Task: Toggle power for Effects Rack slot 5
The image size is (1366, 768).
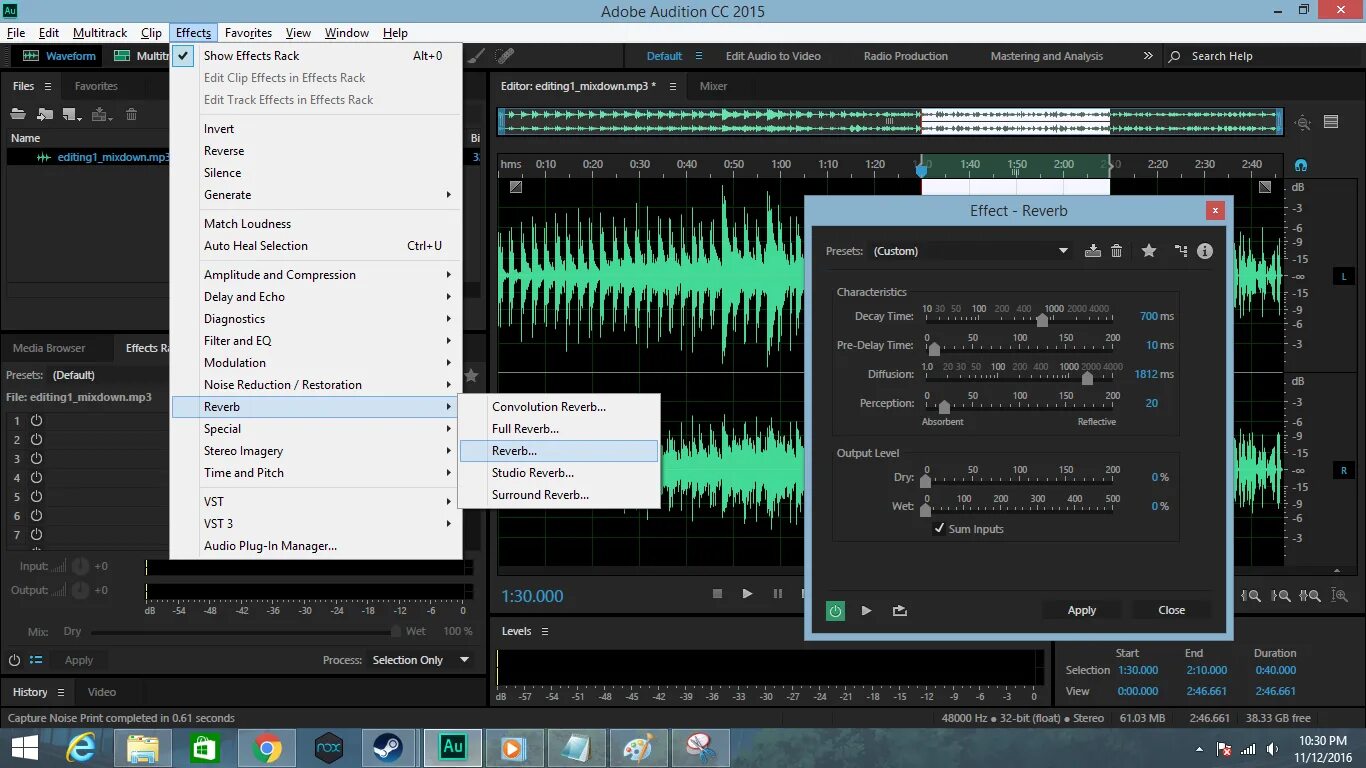Action: pyautogui.click(x=37, y=496)
